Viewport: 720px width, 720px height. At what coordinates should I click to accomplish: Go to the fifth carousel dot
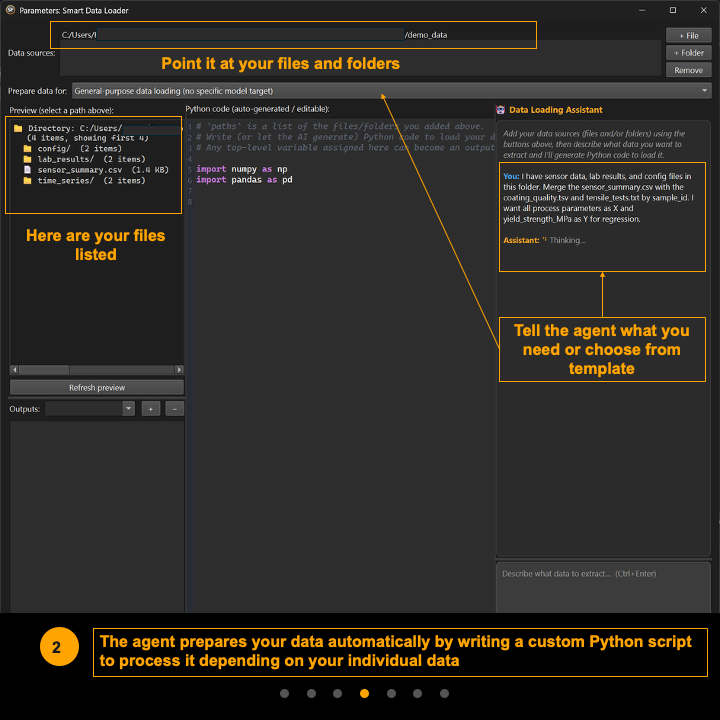(x=391, y=693)
